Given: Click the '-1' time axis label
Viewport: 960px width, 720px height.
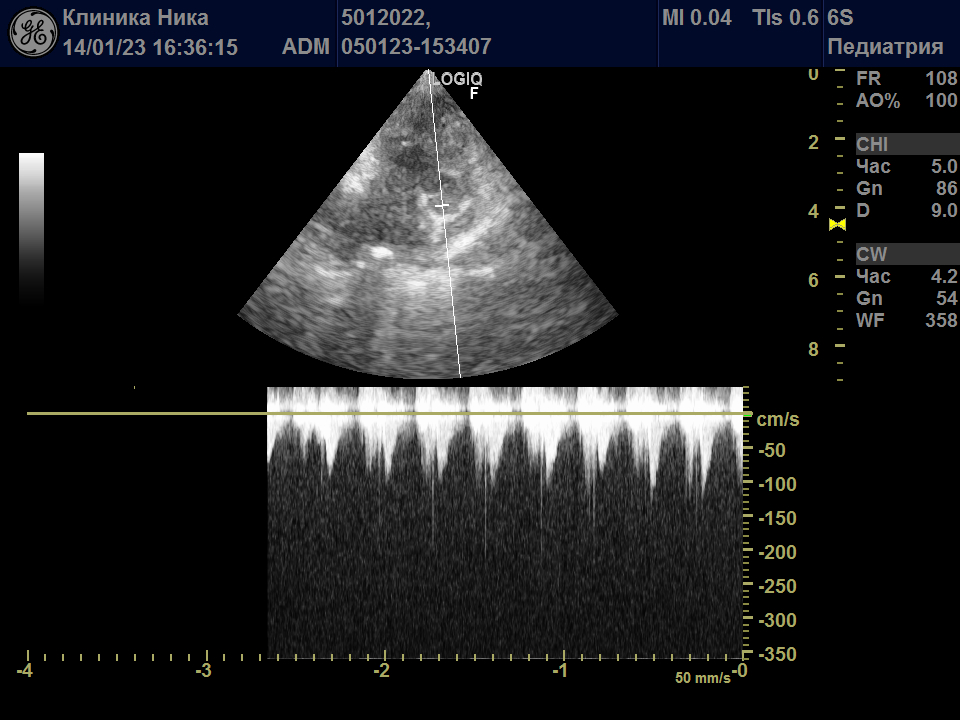Looking at the screenshot, I should point(560,671).
